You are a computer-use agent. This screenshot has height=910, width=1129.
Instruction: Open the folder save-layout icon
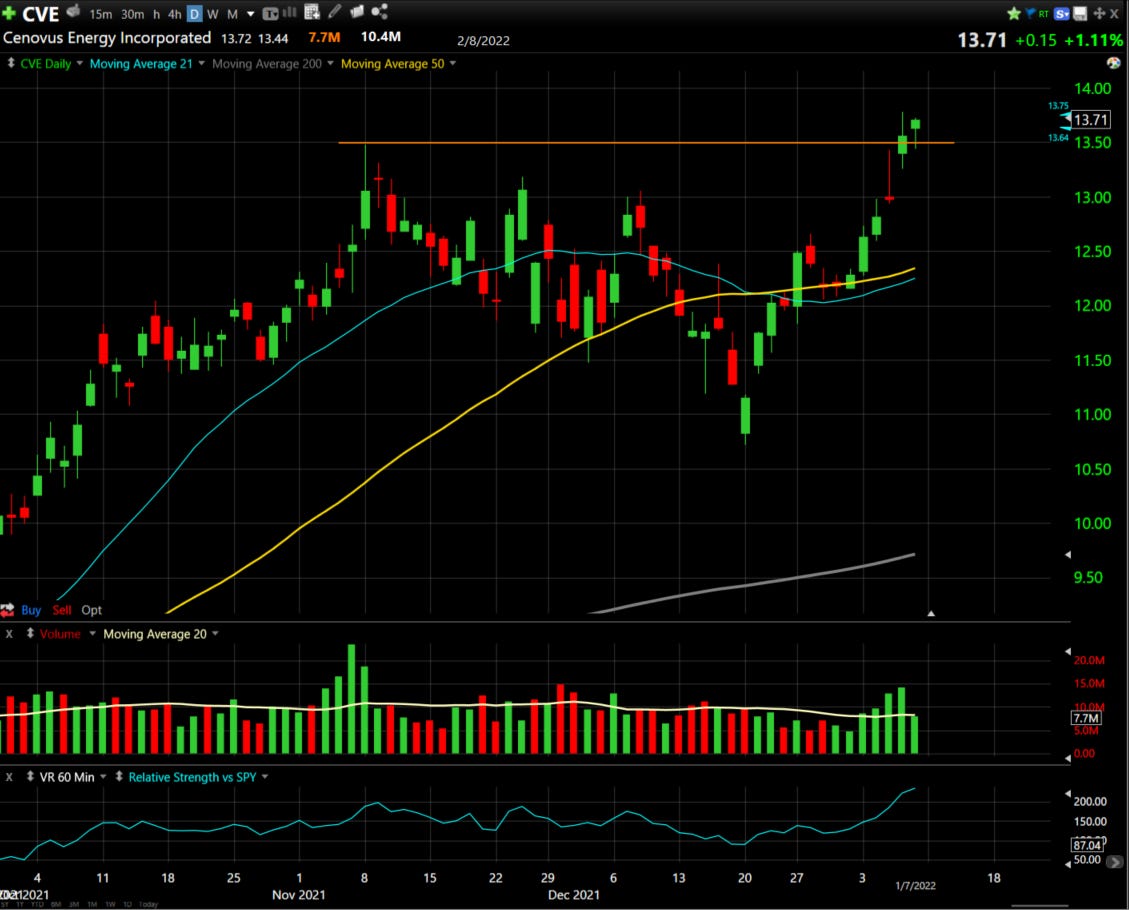(x=357, y=12)
